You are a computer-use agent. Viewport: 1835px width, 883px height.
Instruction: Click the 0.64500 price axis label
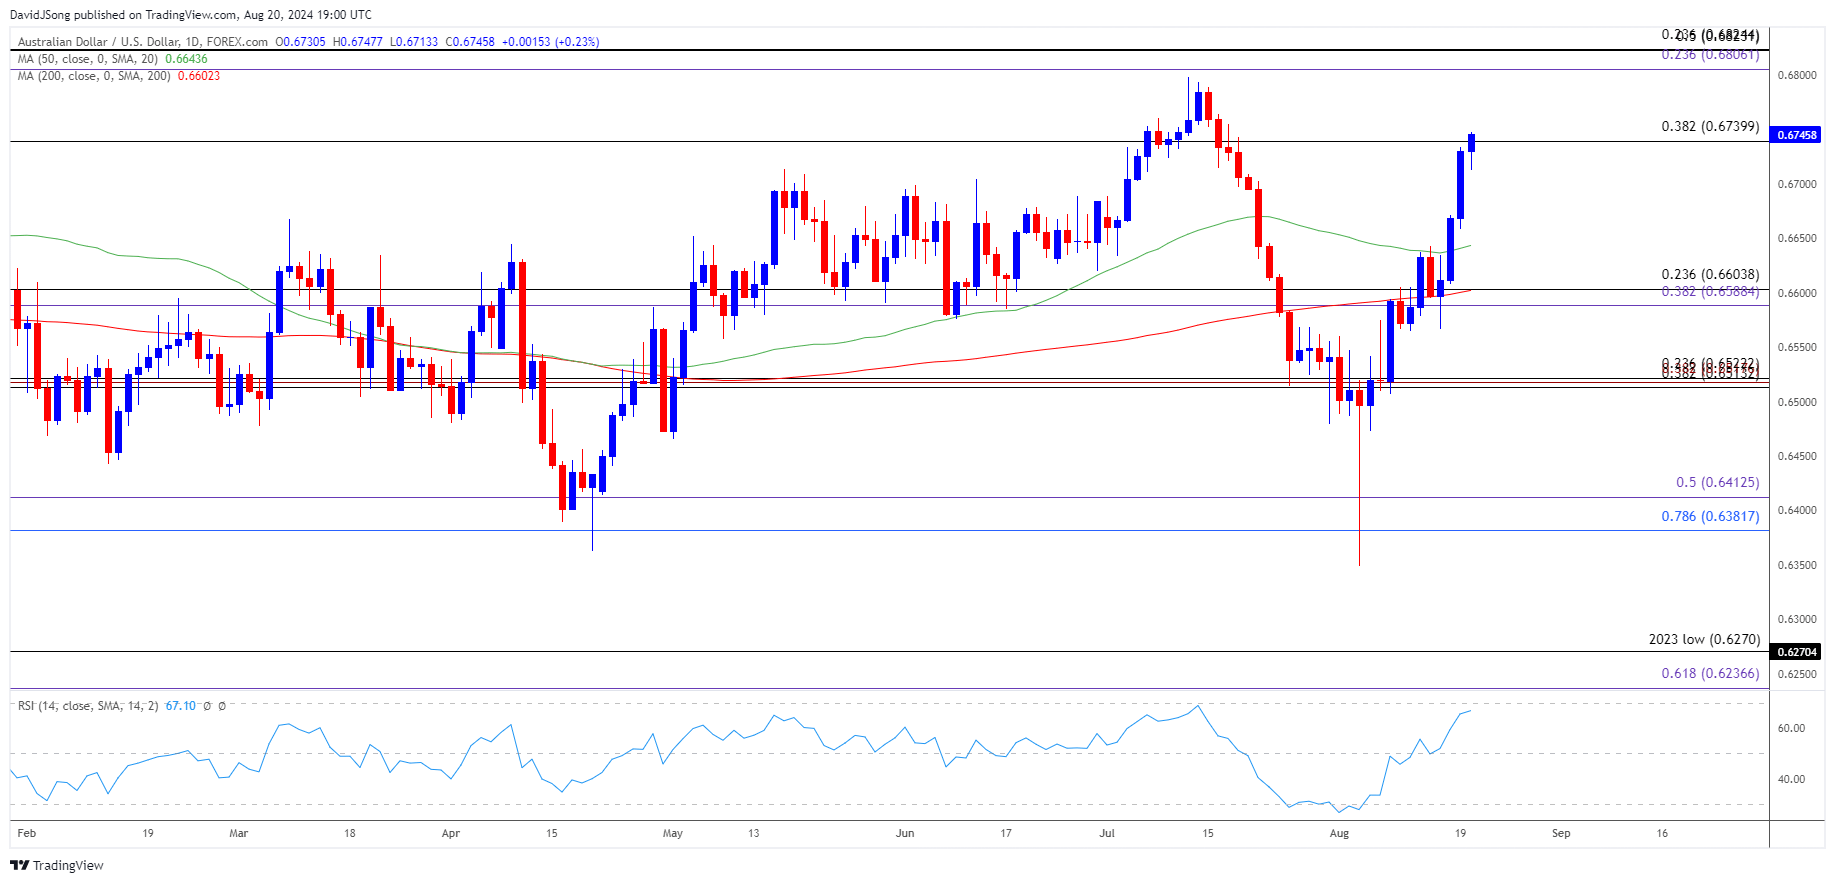tap(1797, 457)
